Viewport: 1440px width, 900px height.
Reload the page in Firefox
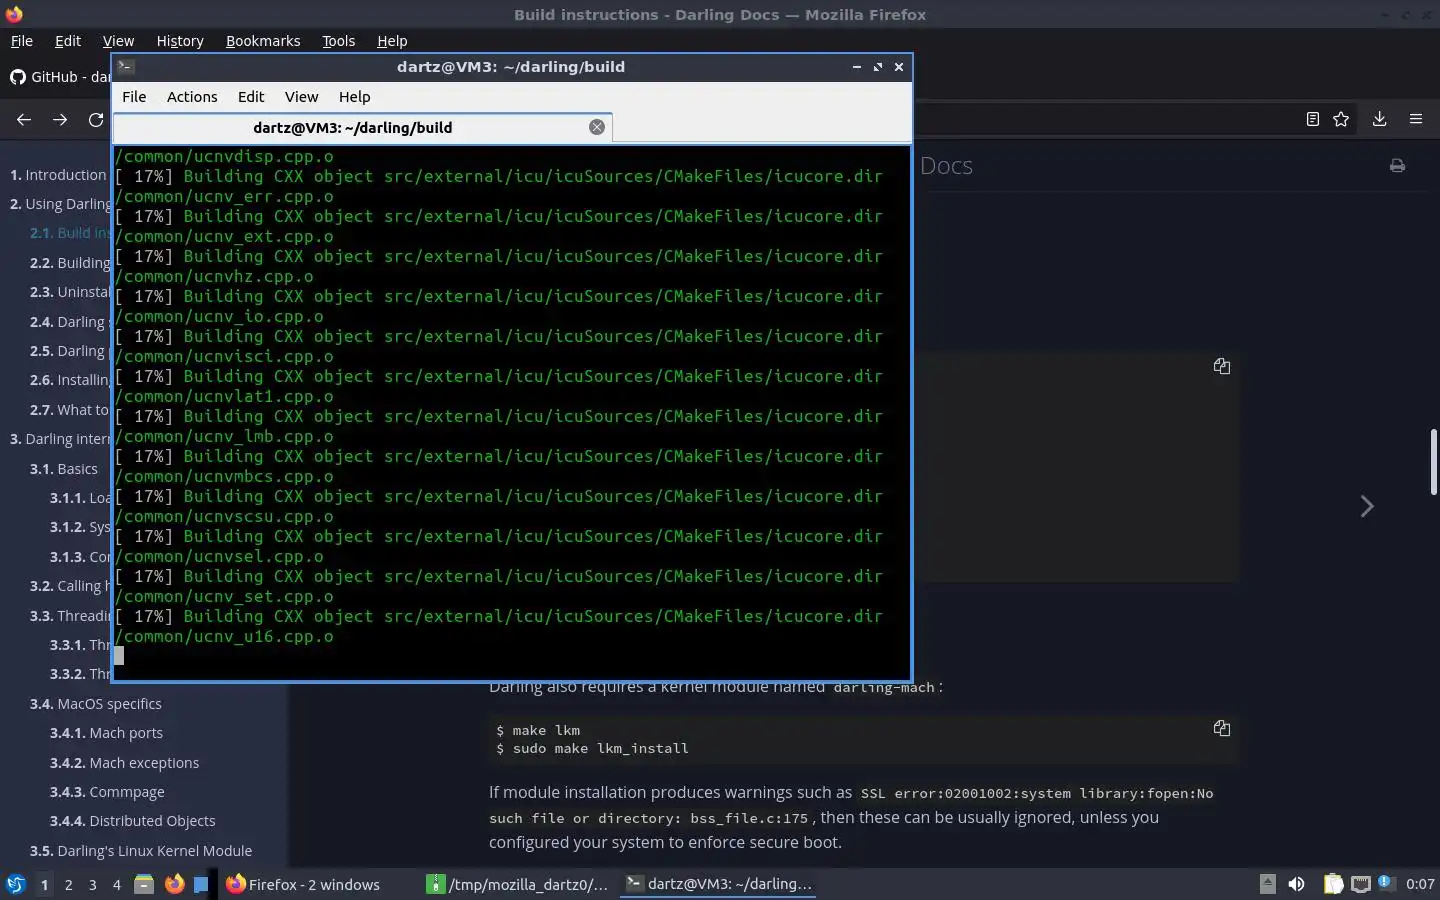coord(96,119)
